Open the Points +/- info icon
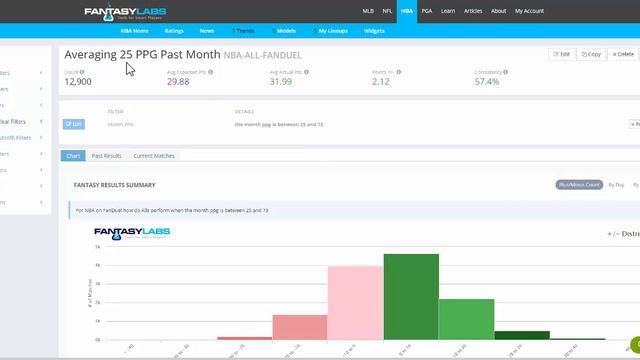The image size is (640, 360). point(399,72)
